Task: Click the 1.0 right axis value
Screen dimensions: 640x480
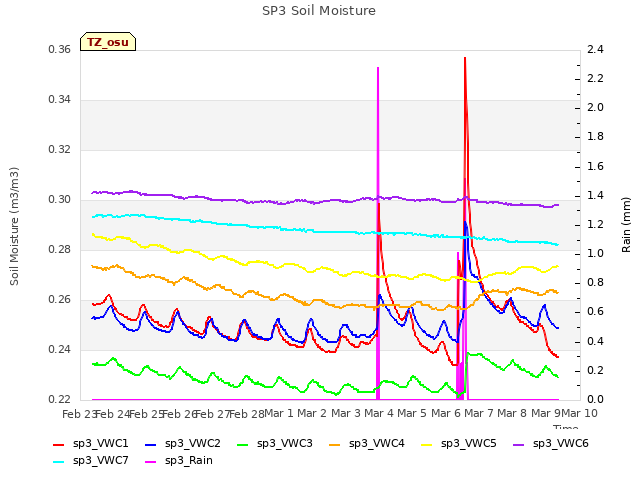Action: pyautogui.click(x=595, y=253)
